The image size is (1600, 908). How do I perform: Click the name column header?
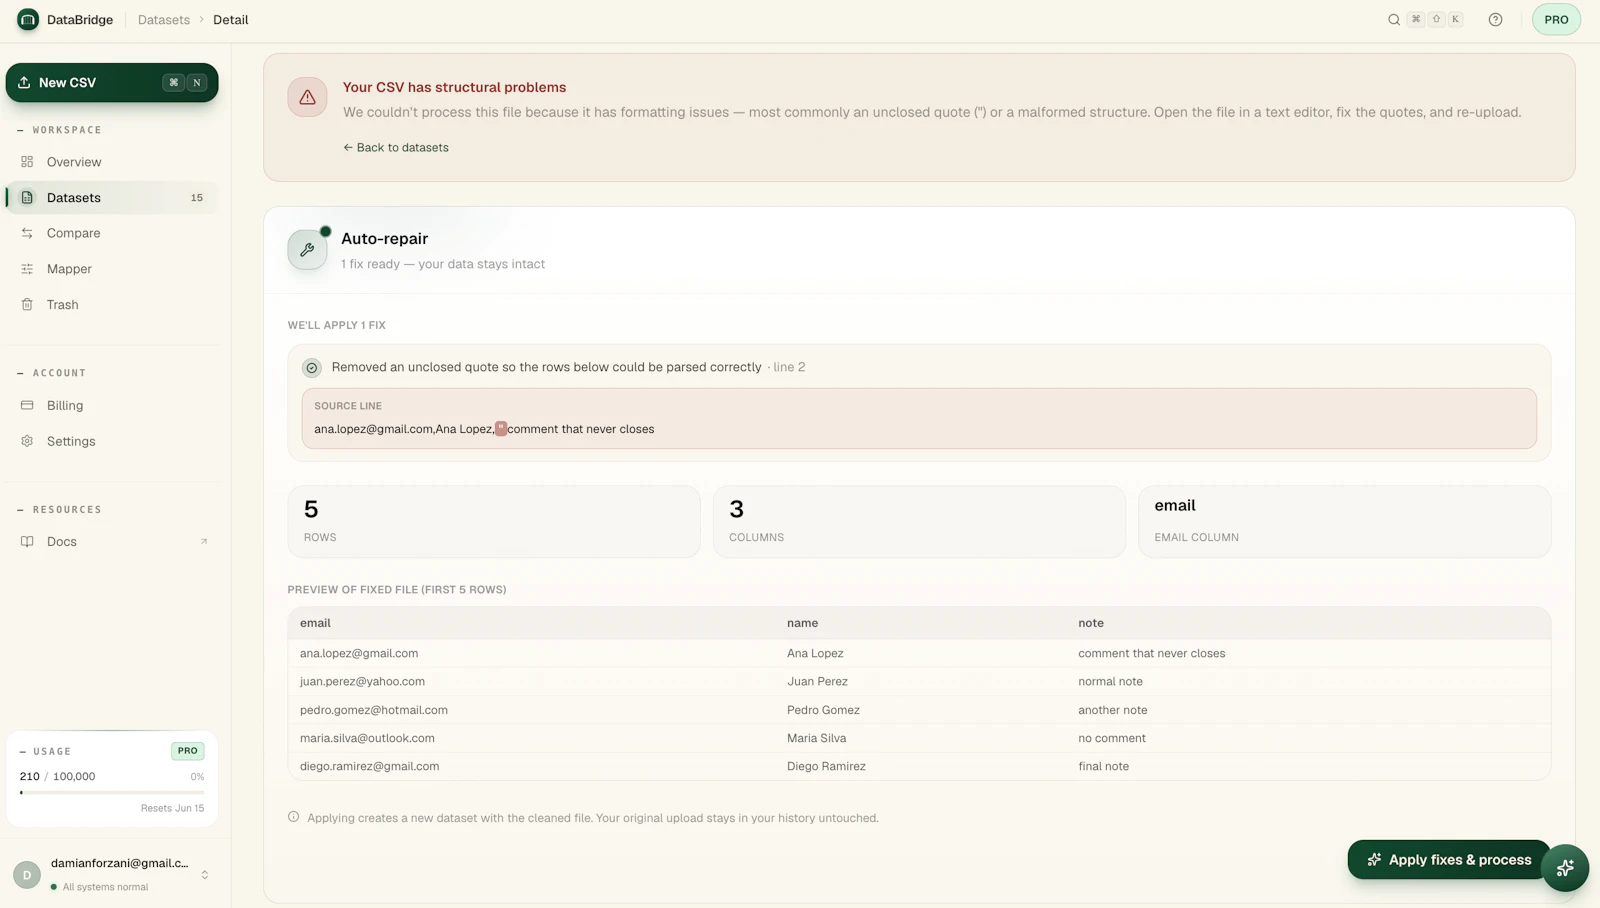point(802,623)
